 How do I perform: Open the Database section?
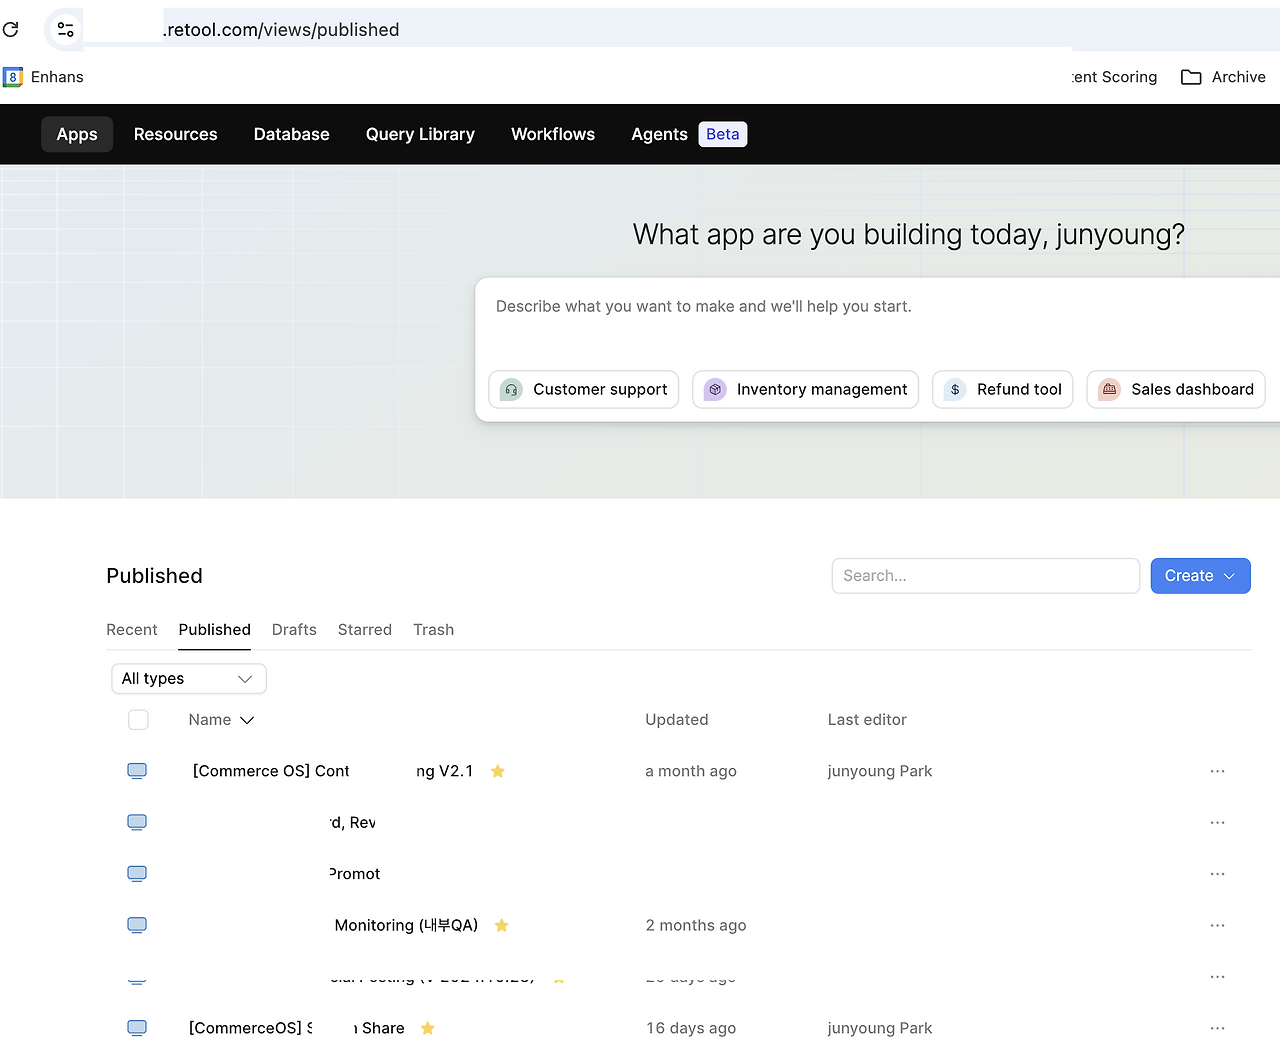pyautogui.click(x=292, y=134)
